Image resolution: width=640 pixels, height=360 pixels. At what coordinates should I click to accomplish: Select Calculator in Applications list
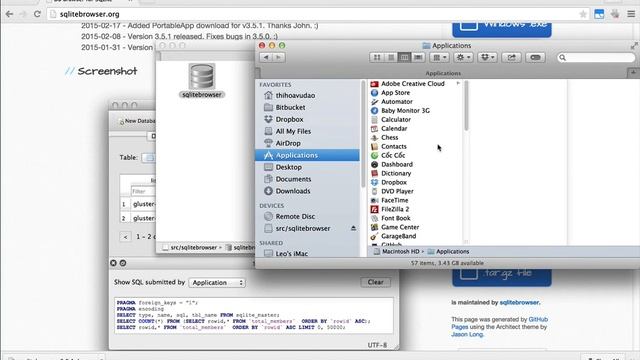[x=396, y=120]
